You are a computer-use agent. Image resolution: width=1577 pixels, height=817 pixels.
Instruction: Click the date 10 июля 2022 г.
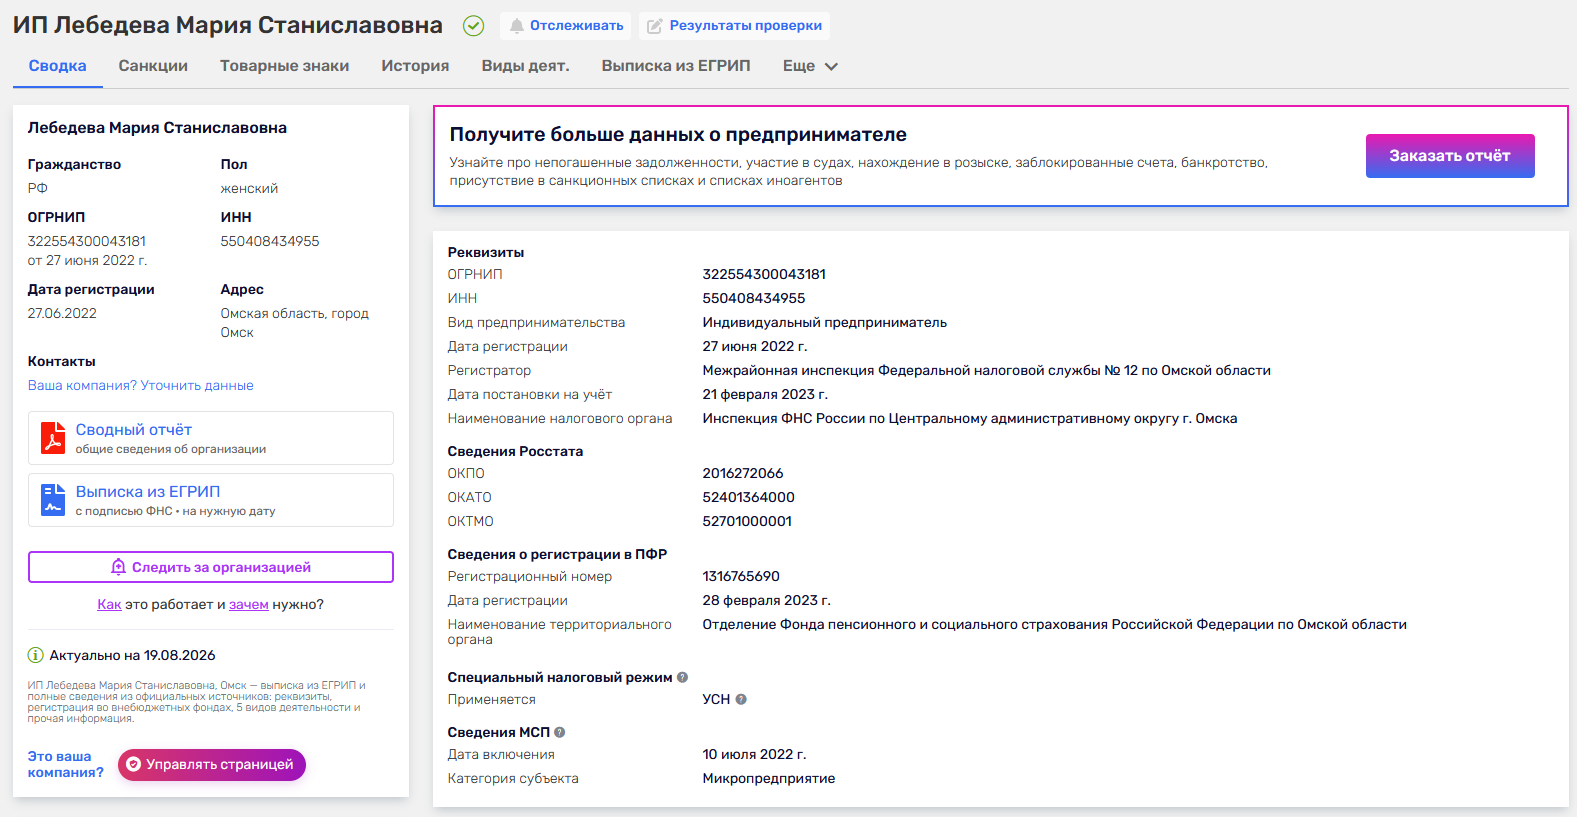[755, 755]
